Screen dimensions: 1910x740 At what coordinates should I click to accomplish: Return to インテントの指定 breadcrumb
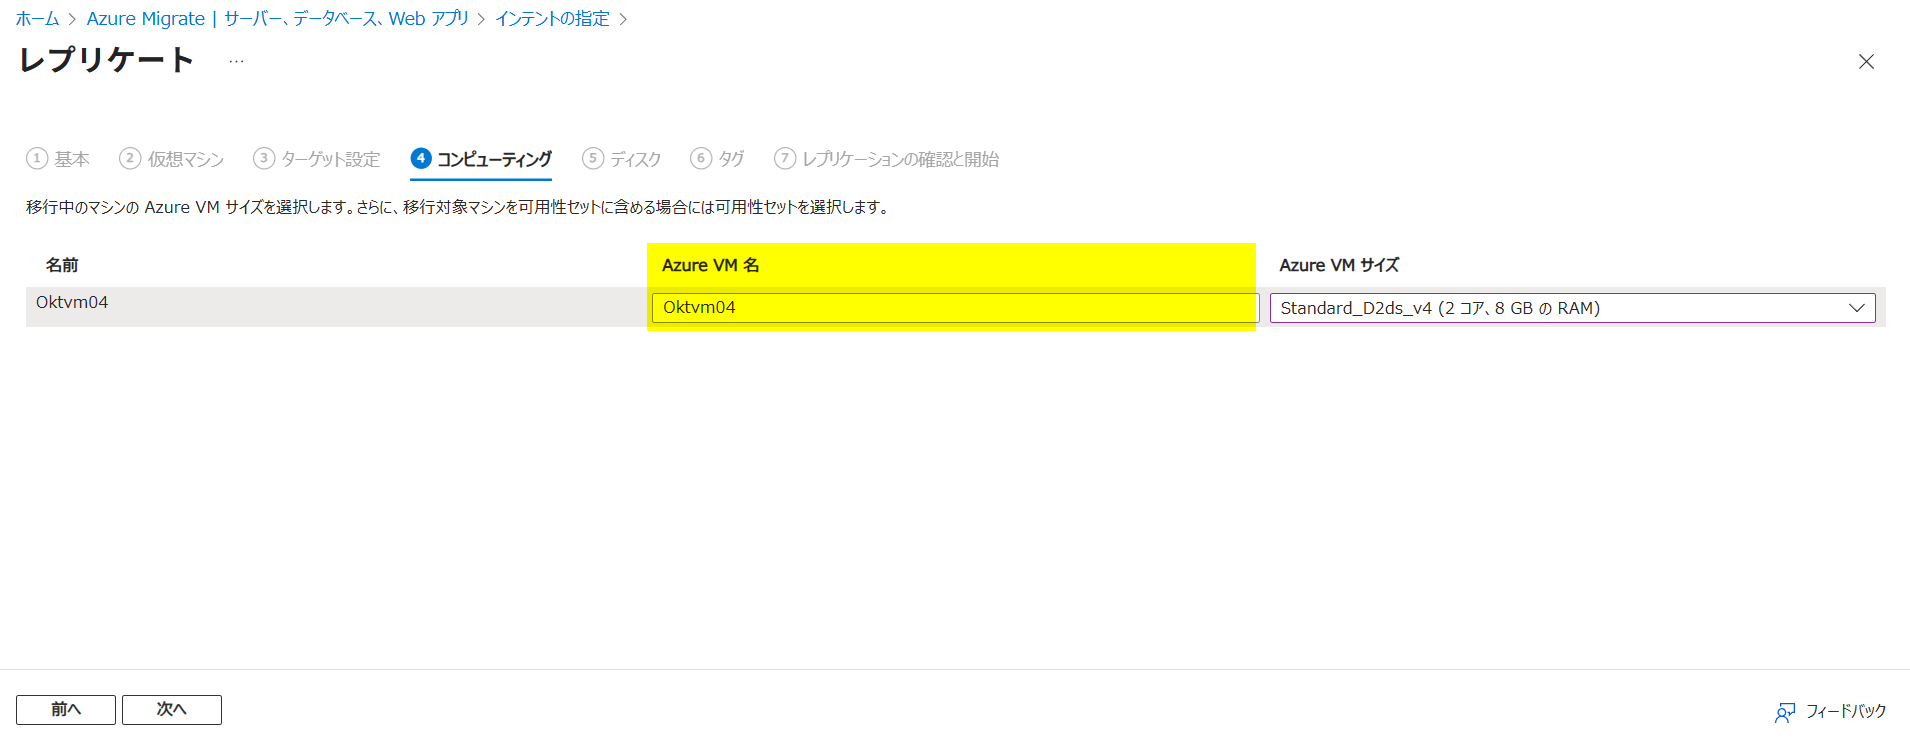pos(552,19)
